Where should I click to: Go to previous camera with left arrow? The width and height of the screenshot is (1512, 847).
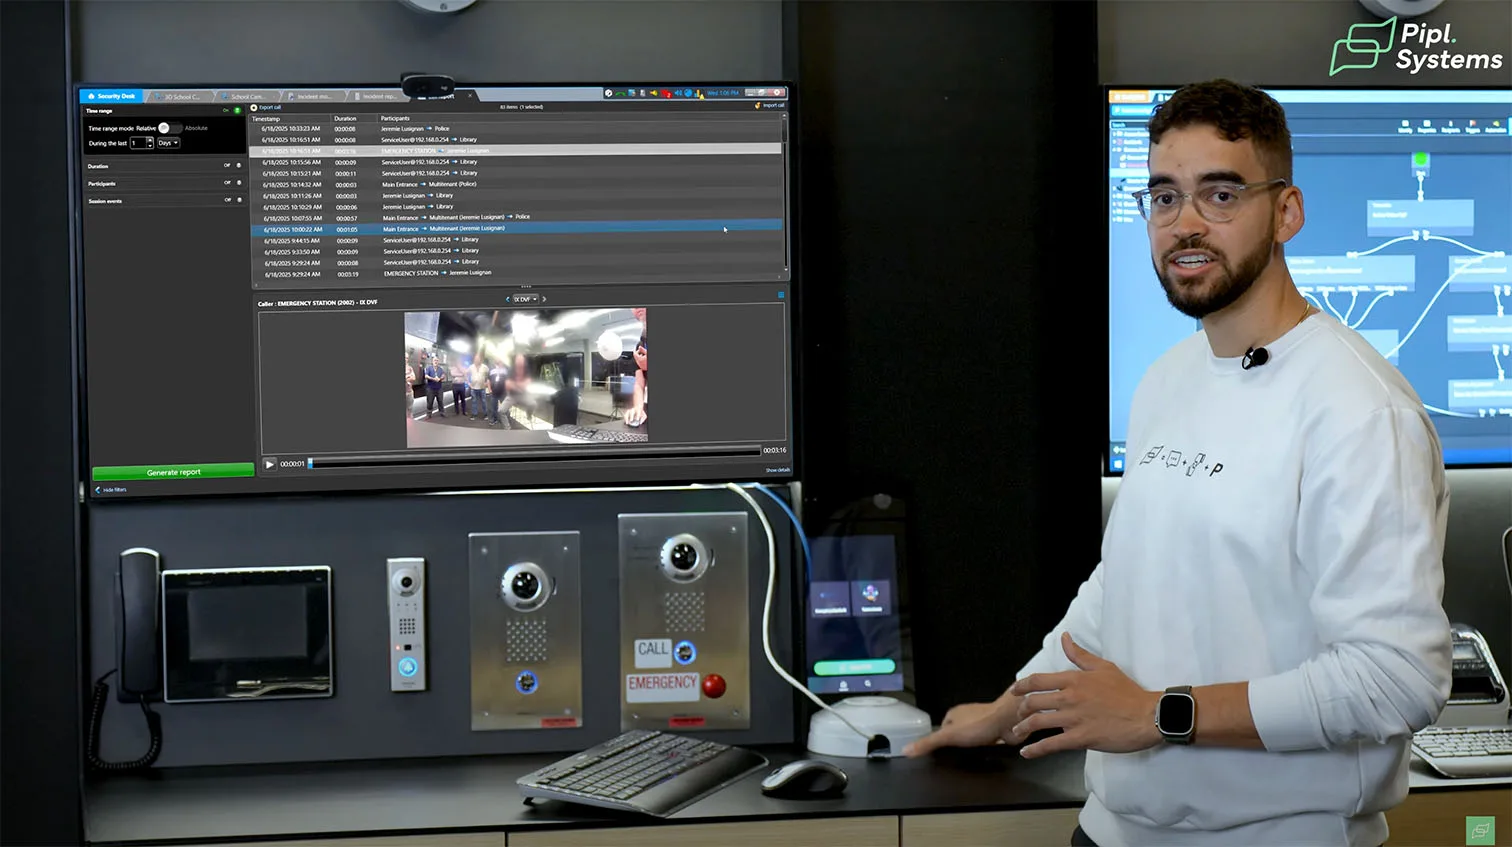(507, 299)
